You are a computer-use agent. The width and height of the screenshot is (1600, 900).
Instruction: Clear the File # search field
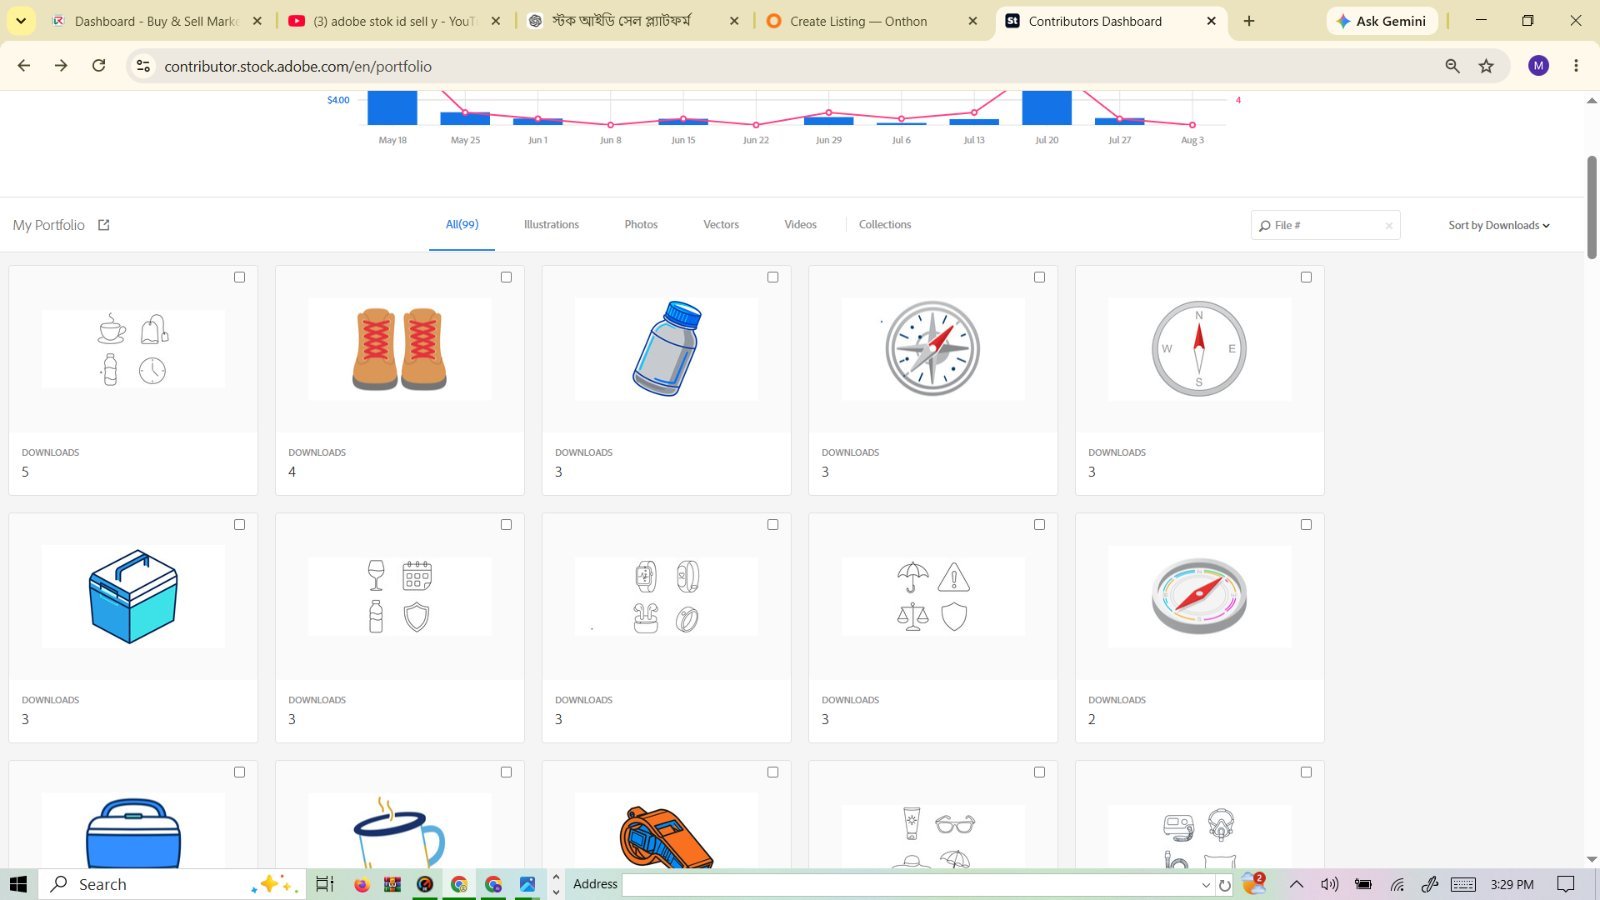[x=1389, y=226]
